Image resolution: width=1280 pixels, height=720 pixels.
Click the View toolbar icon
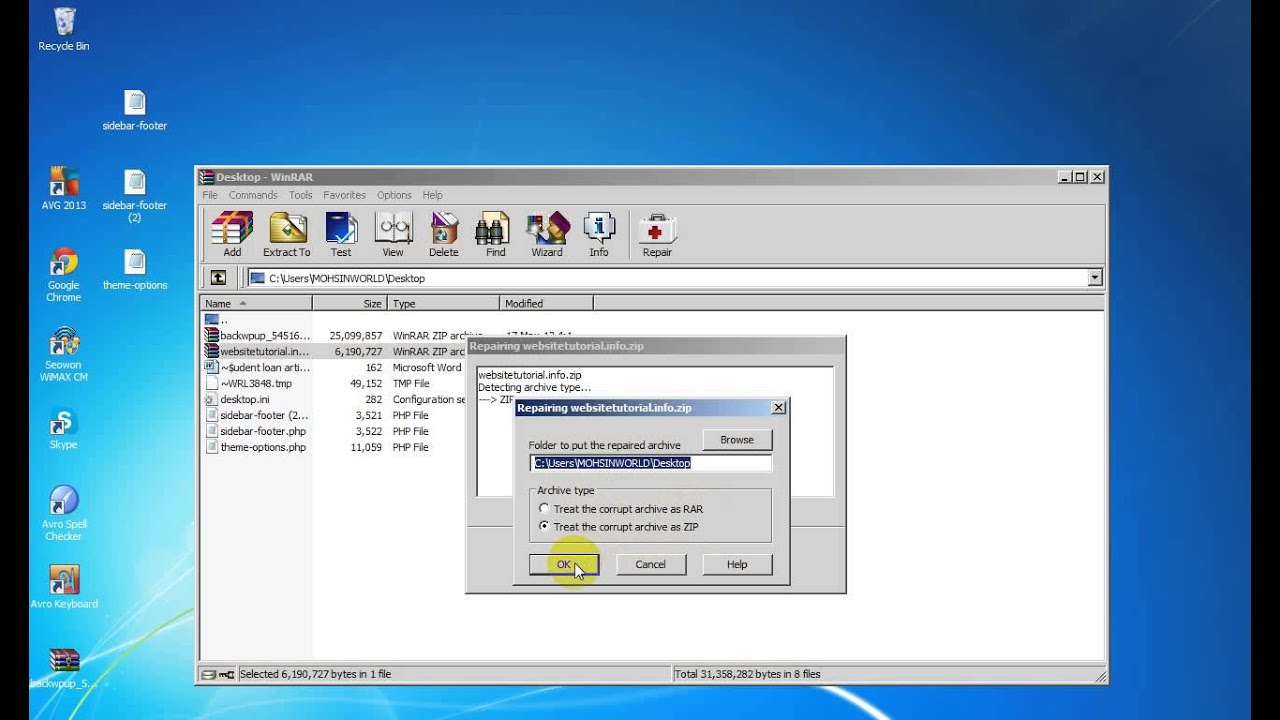[393, 235]
